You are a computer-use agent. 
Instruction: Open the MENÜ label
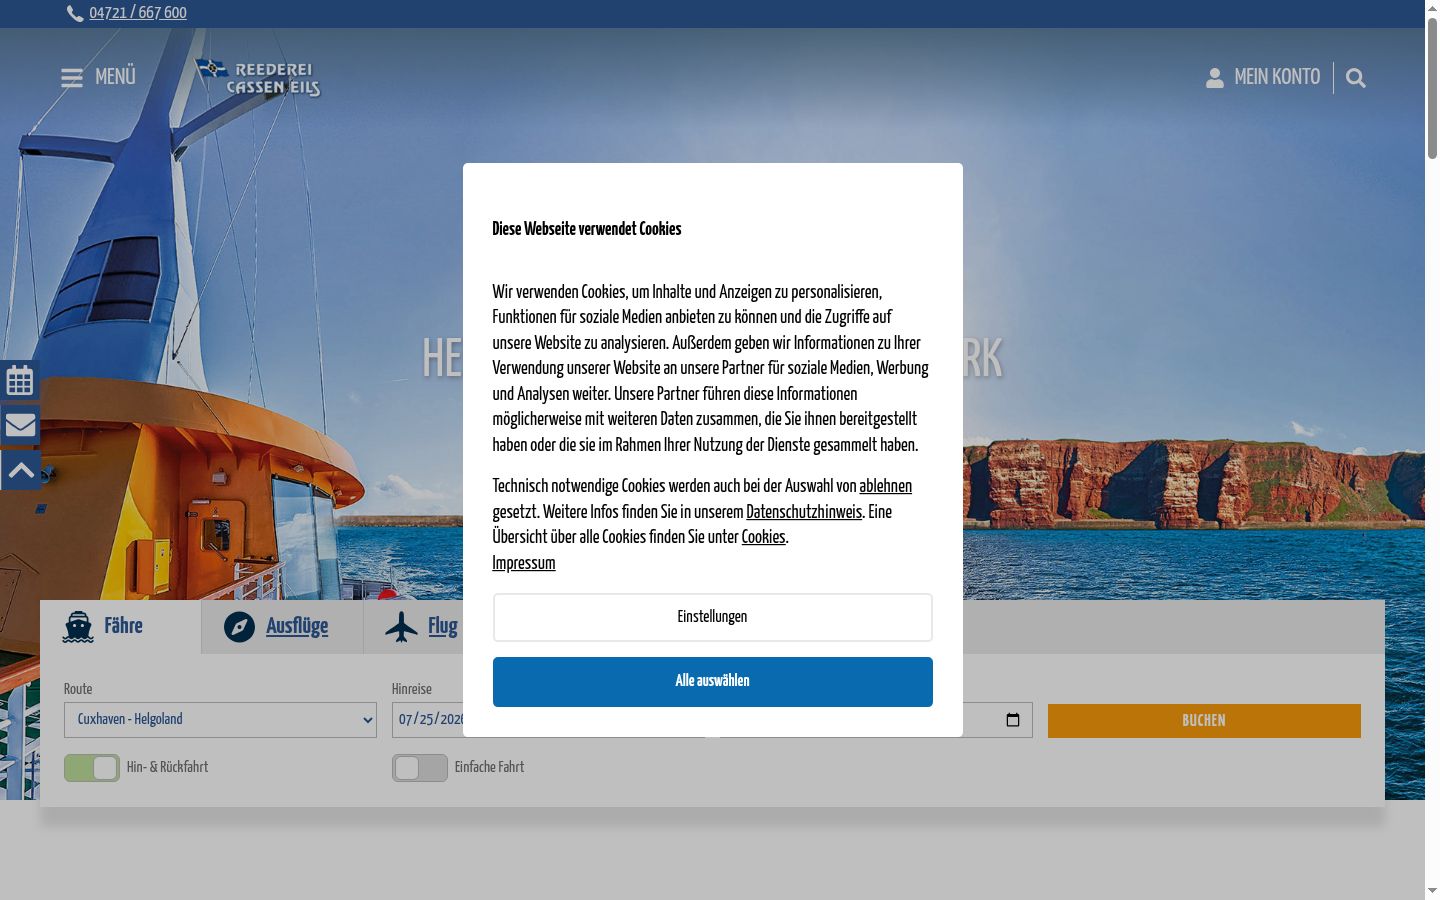pos(115,77)
